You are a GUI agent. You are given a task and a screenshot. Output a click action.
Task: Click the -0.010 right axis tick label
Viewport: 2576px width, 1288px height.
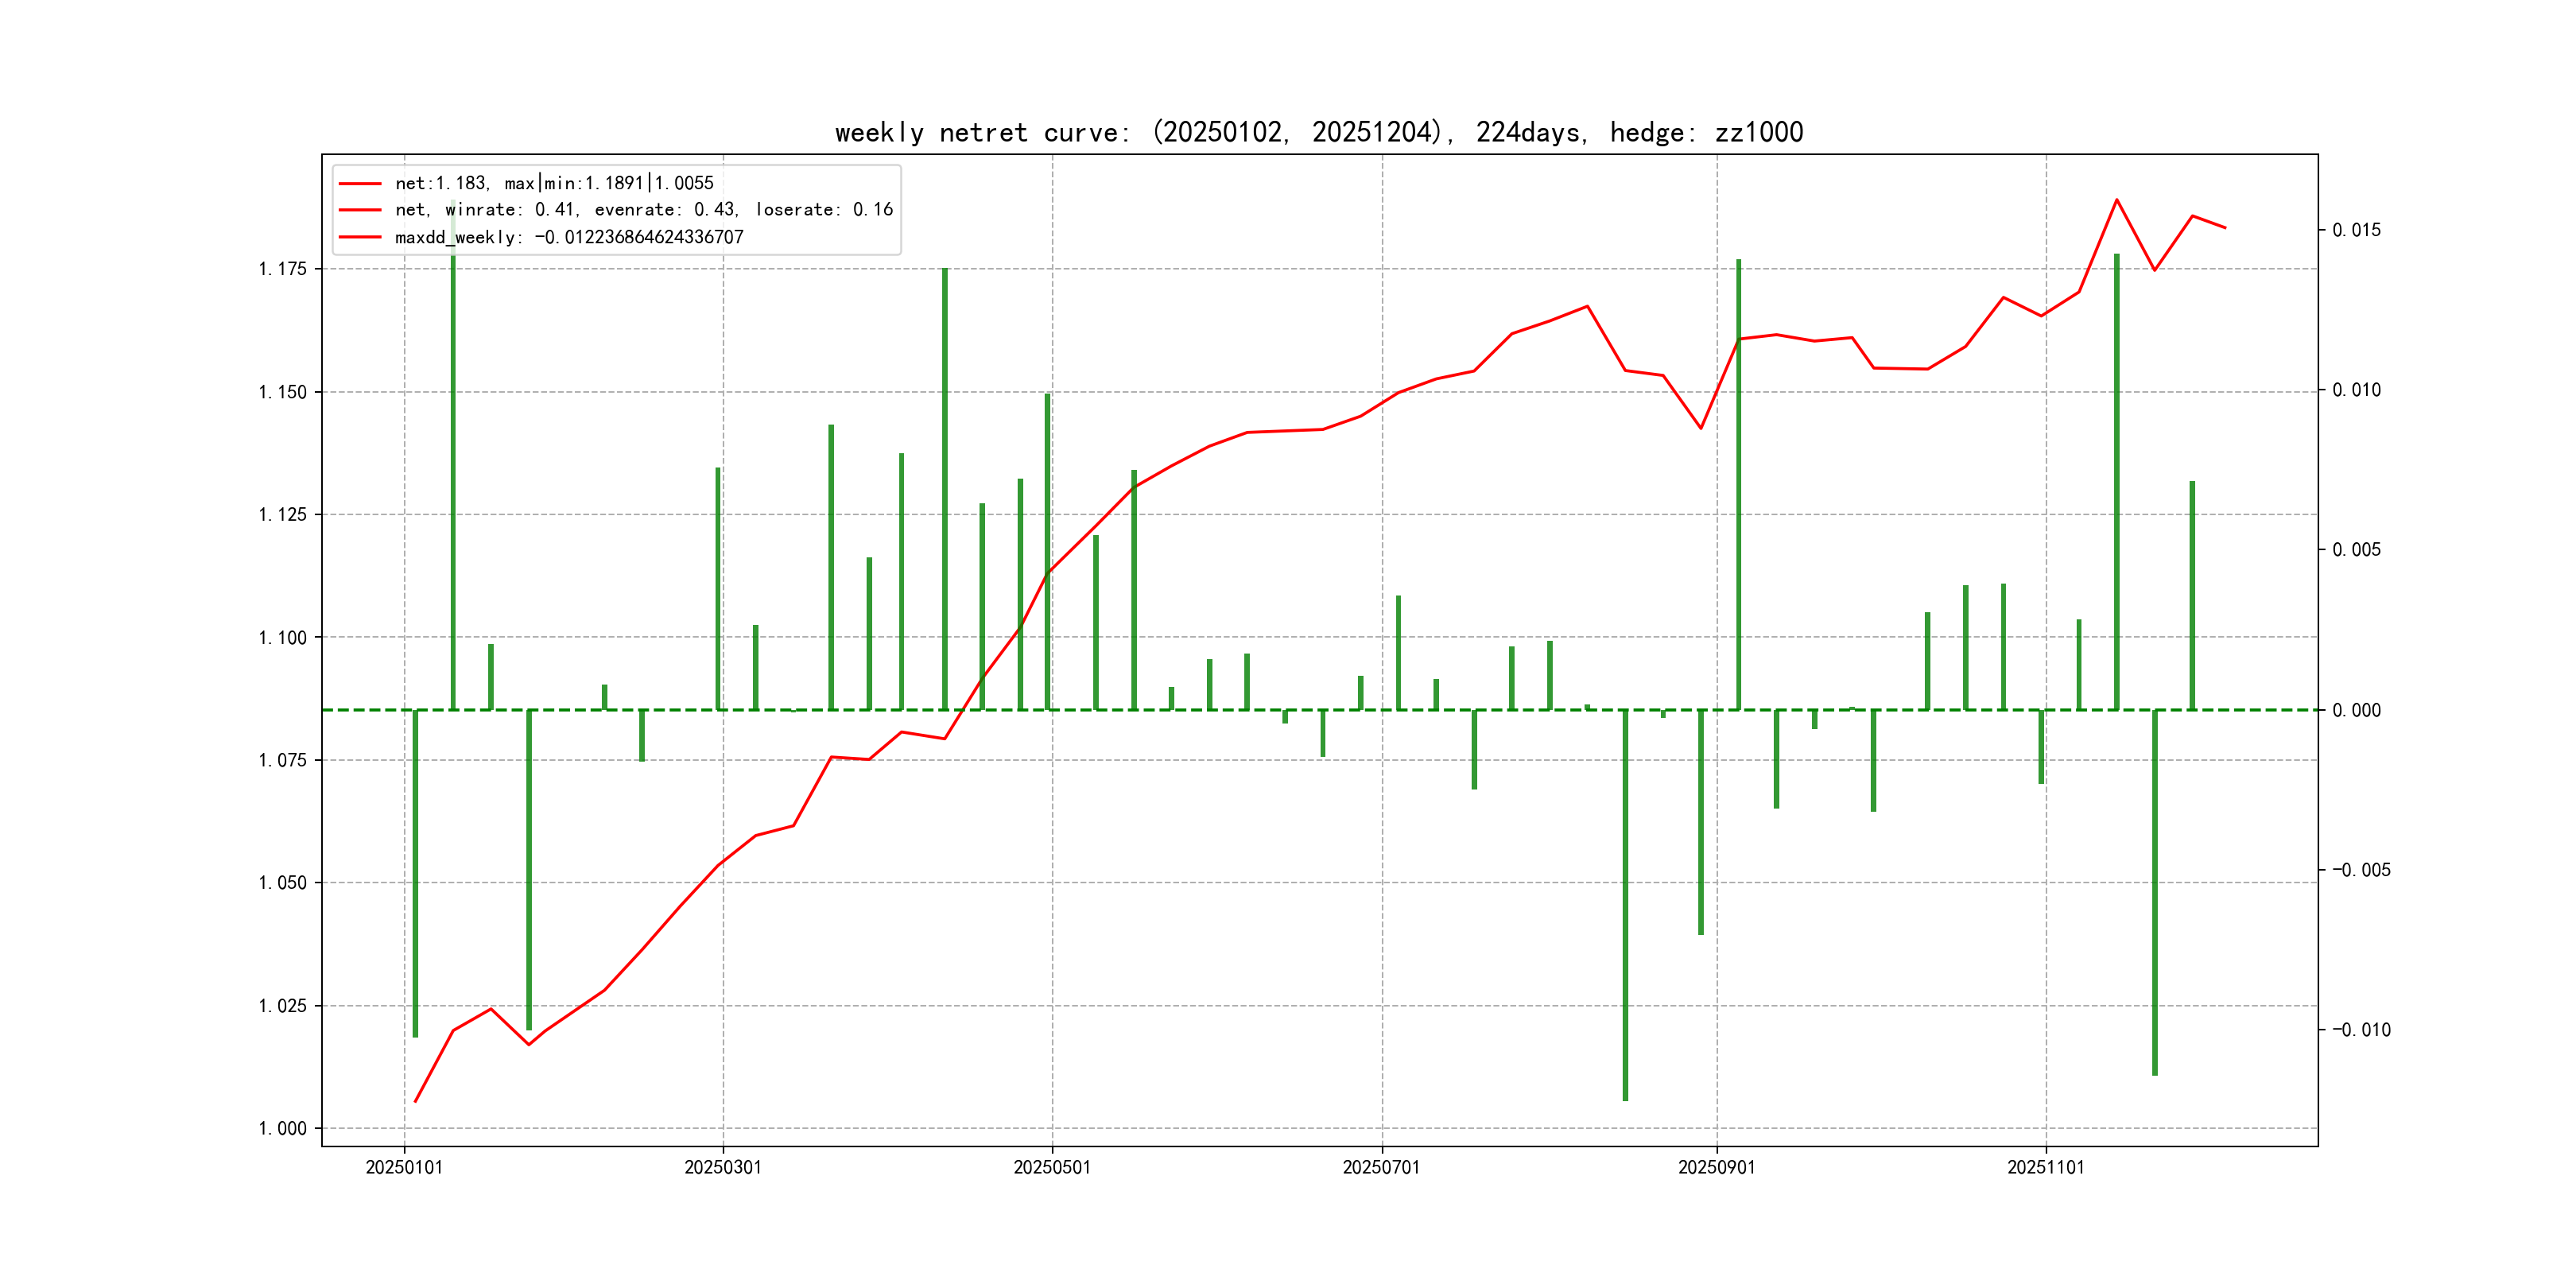tap(2361, 1030)
